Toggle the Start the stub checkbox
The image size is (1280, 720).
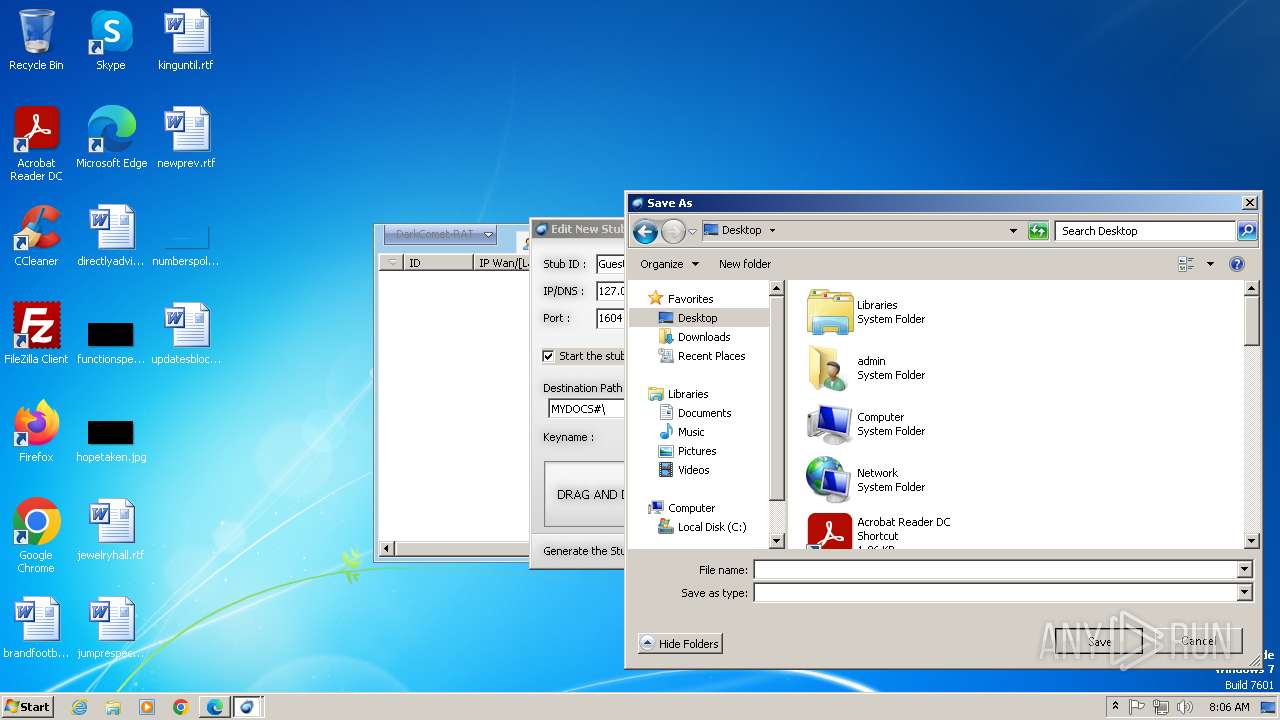tap(548, 356)
